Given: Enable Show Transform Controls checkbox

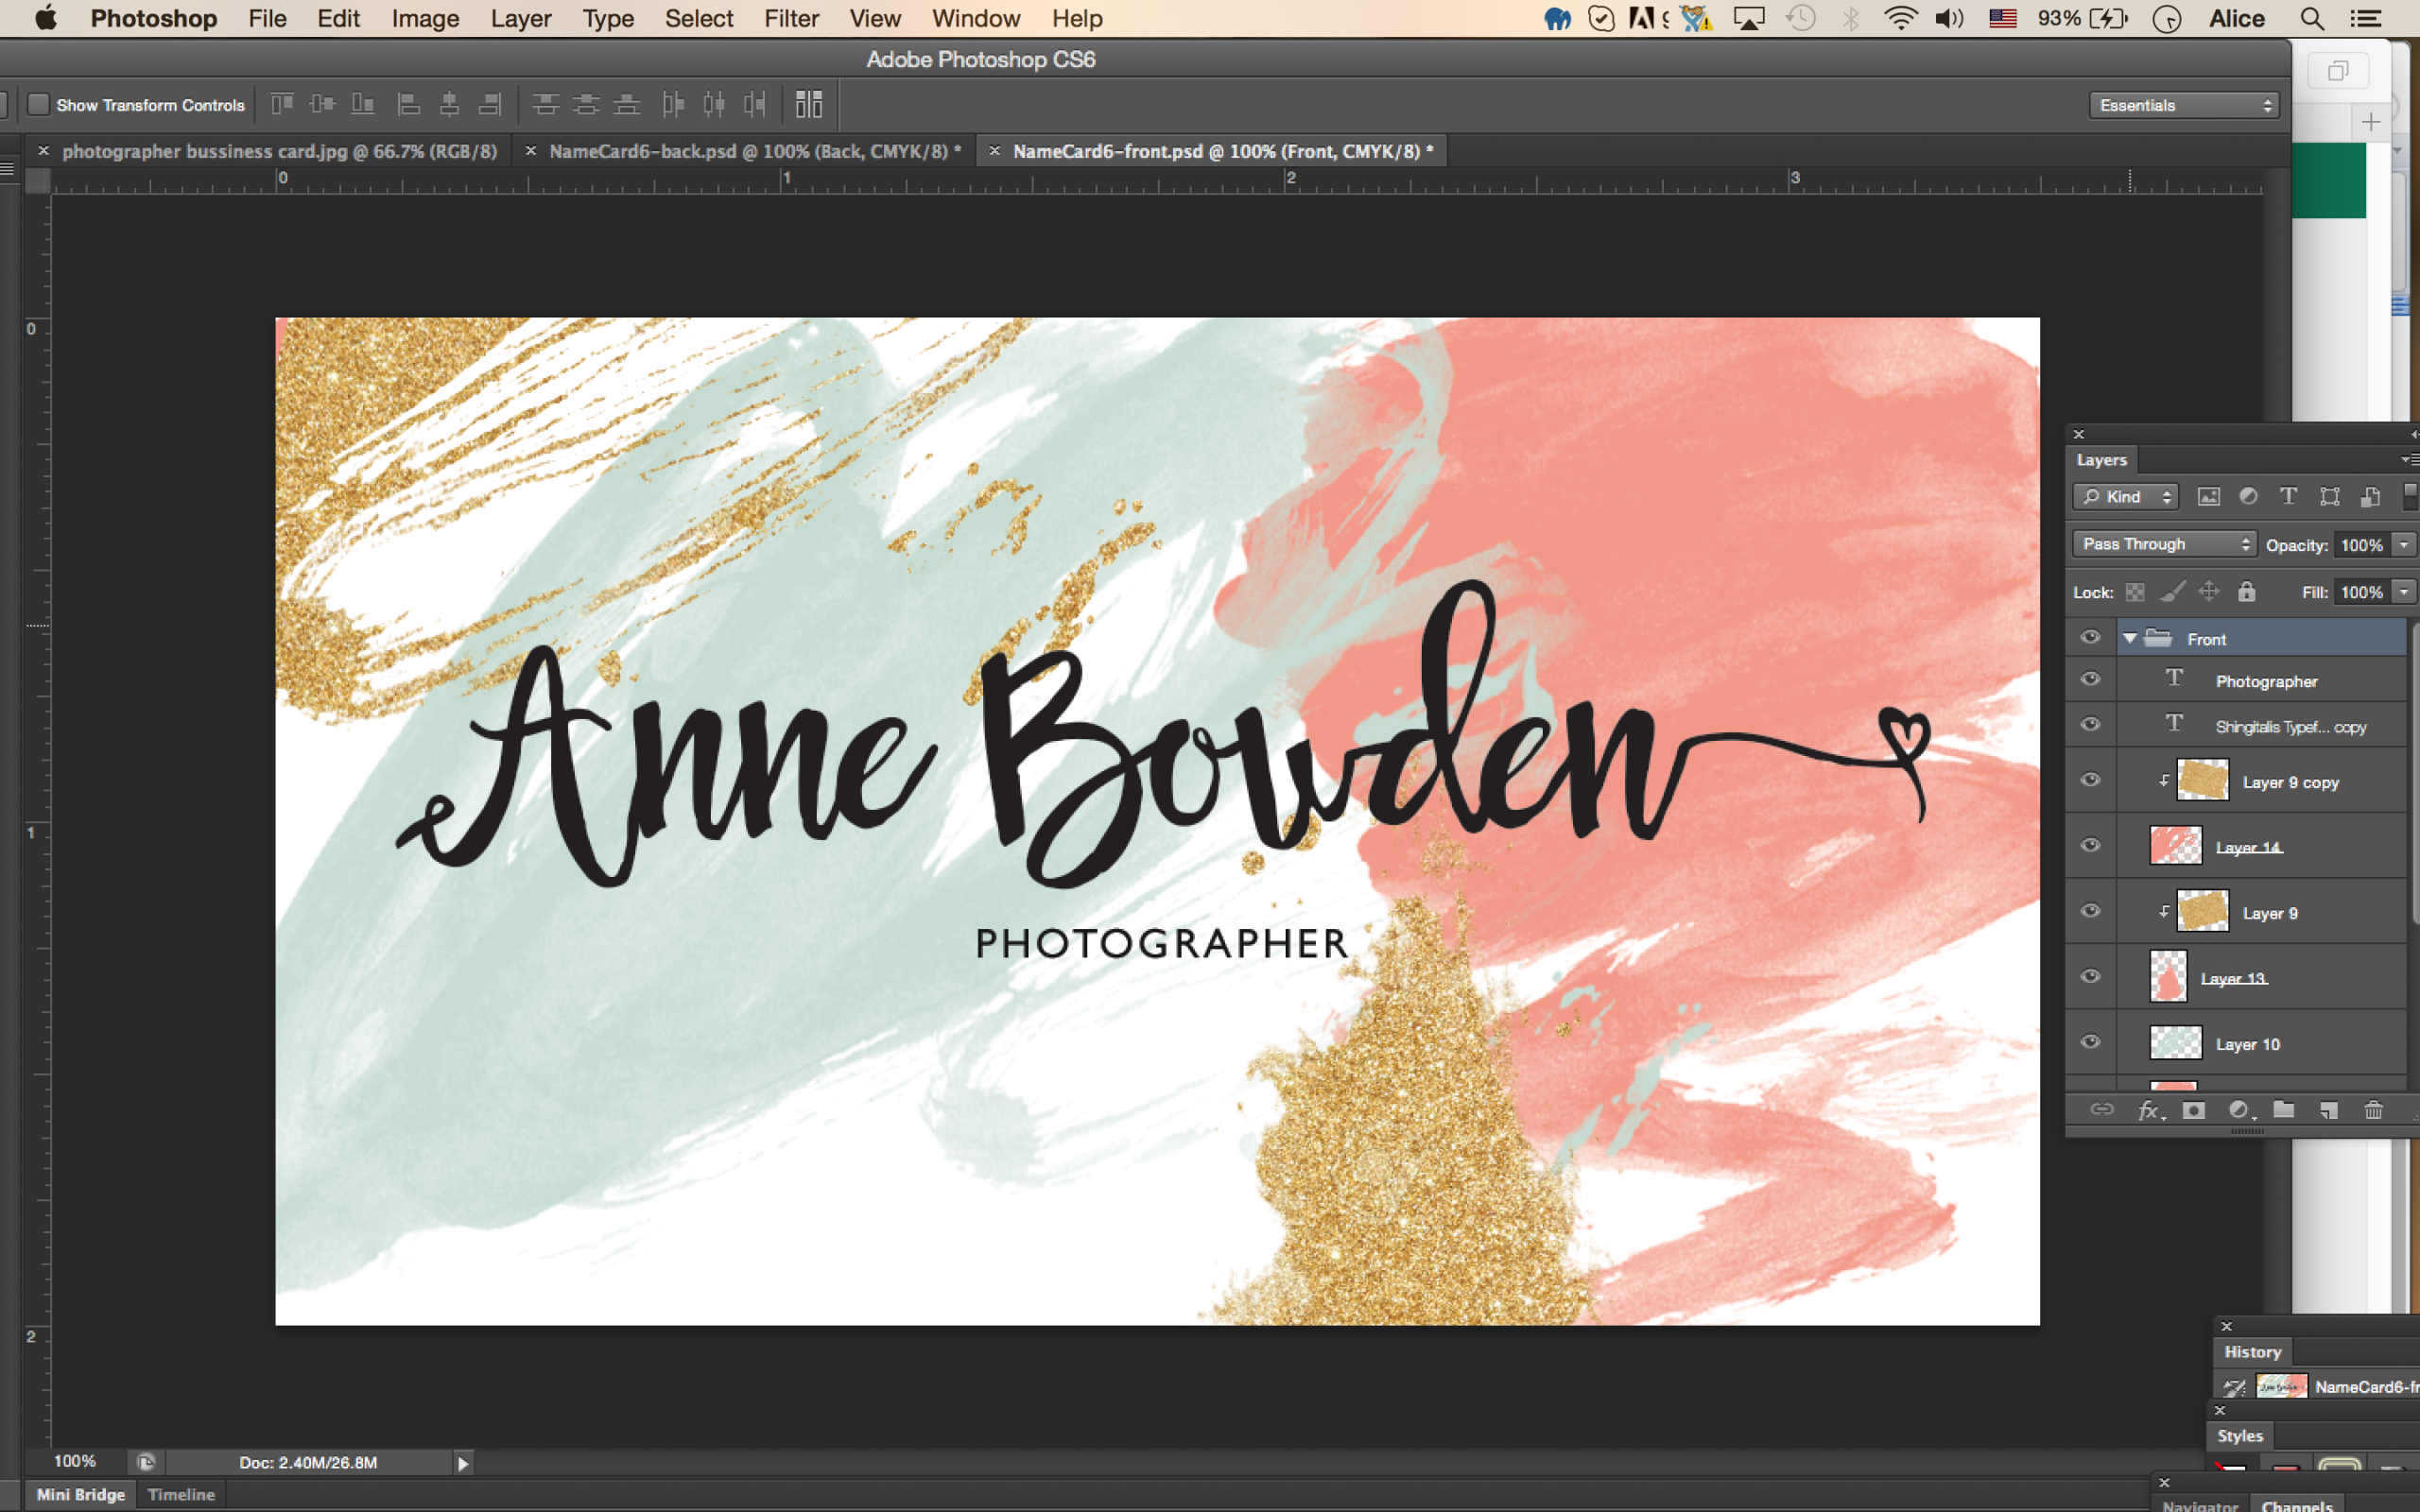Looking at the screenshot, I should click(38, 104).
